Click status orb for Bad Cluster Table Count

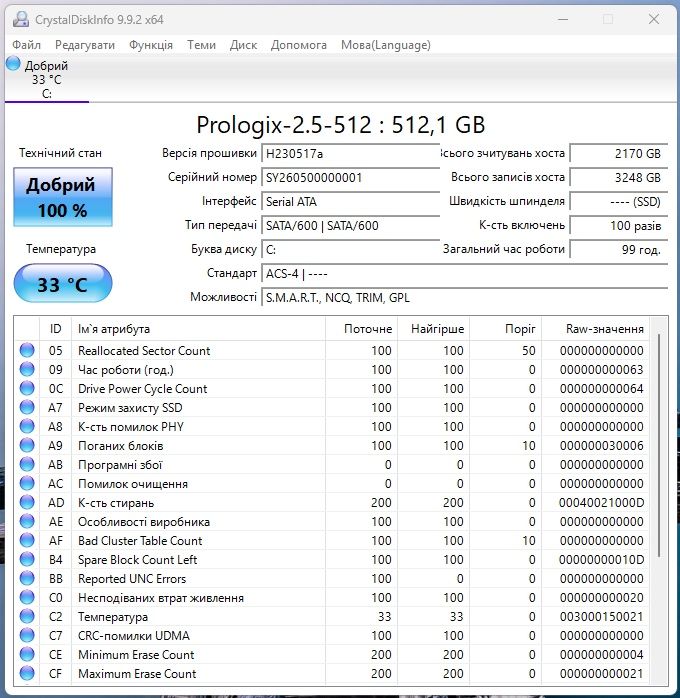coord(27,540)
